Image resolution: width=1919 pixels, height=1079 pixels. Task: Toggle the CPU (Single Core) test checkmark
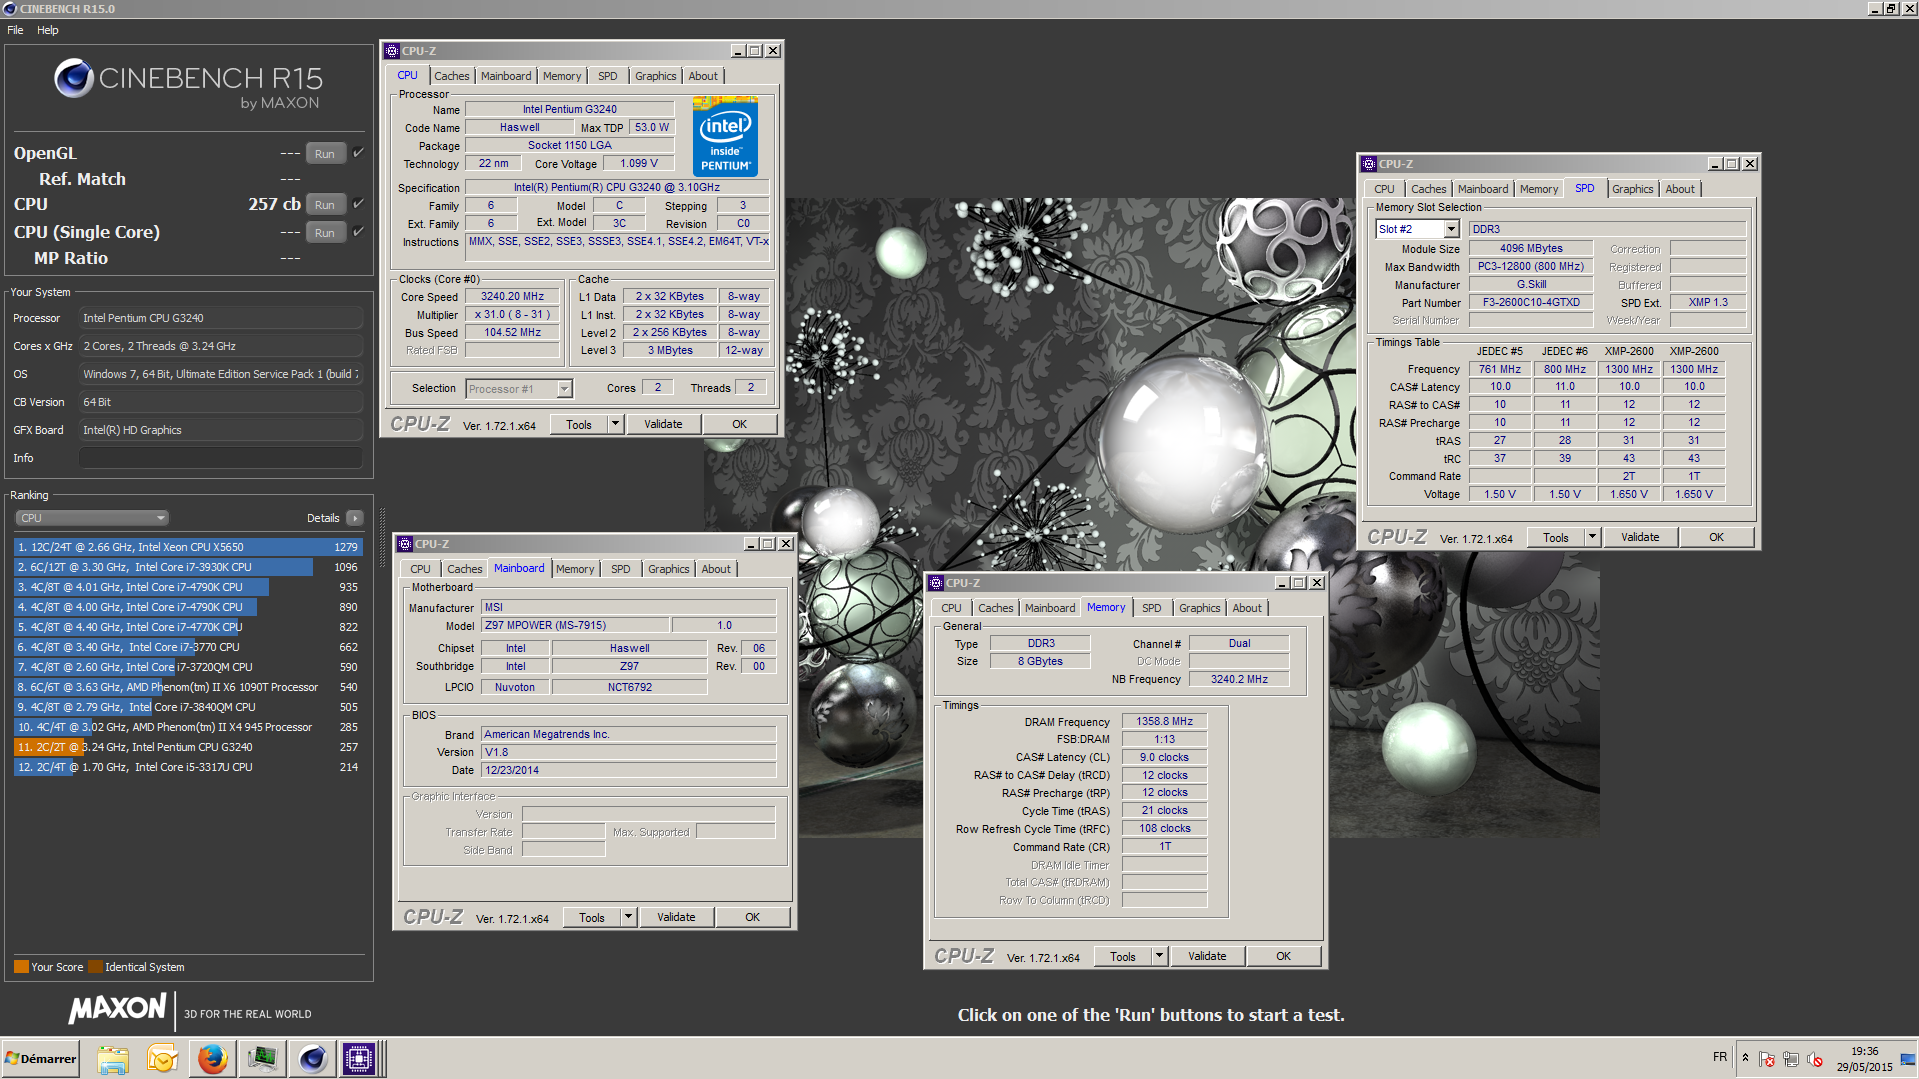coord(359,232)
